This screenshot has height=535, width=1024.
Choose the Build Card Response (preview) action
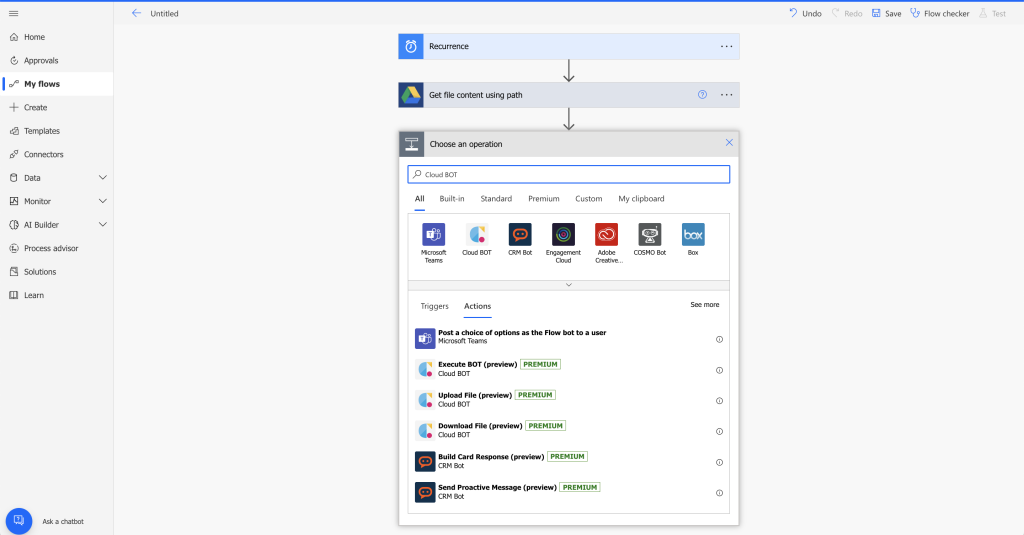569,461
